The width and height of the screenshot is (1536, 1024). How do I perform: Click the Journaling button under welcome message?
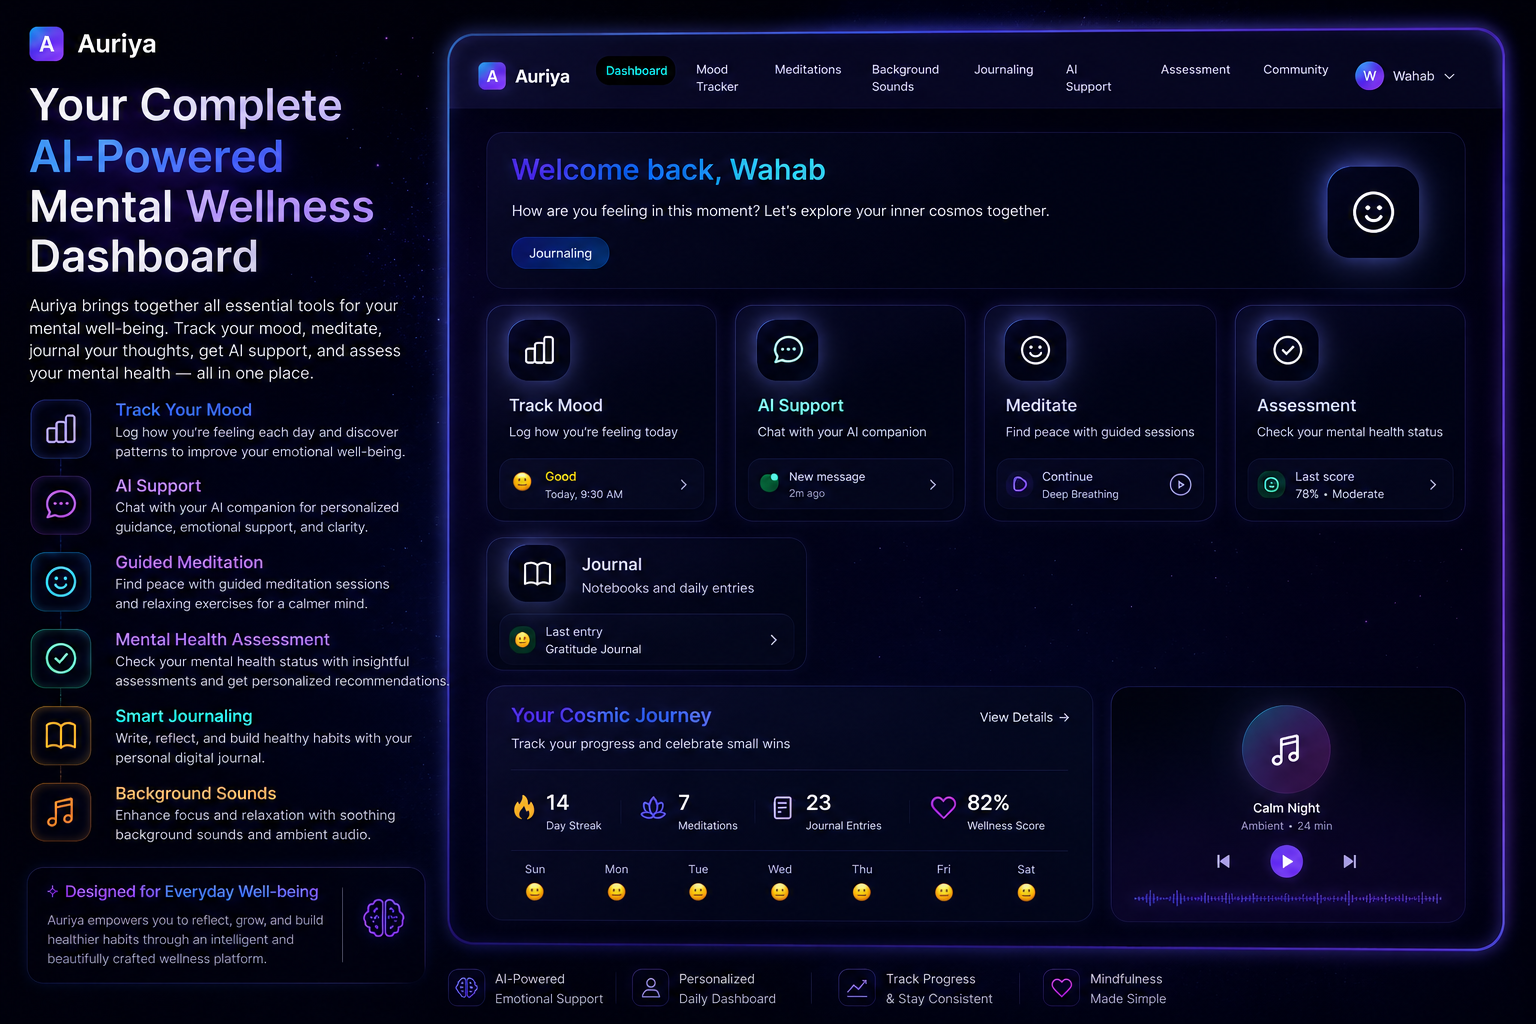560,253
